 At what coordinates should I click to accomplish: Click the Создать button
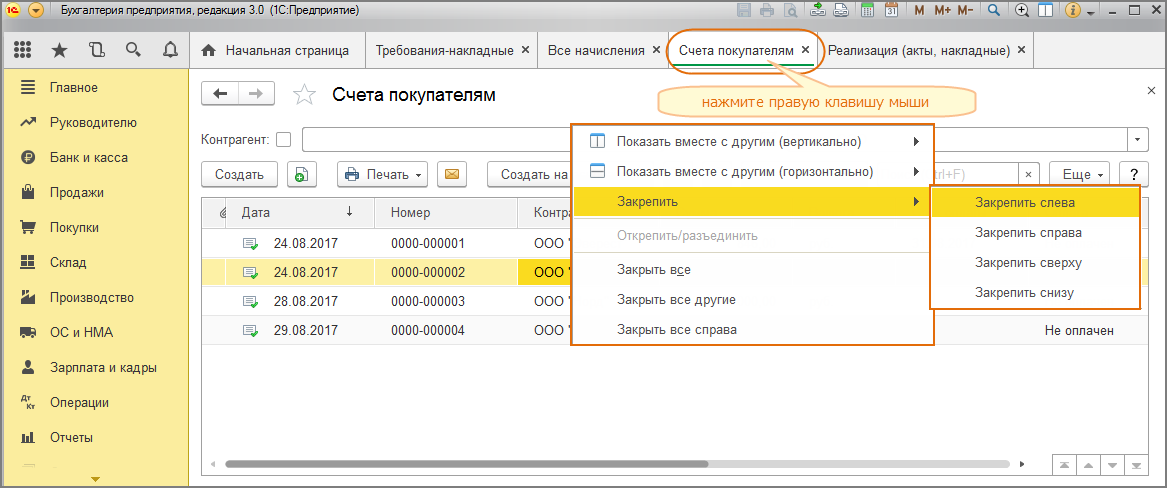pyautogui.click(x=239, y=175)
